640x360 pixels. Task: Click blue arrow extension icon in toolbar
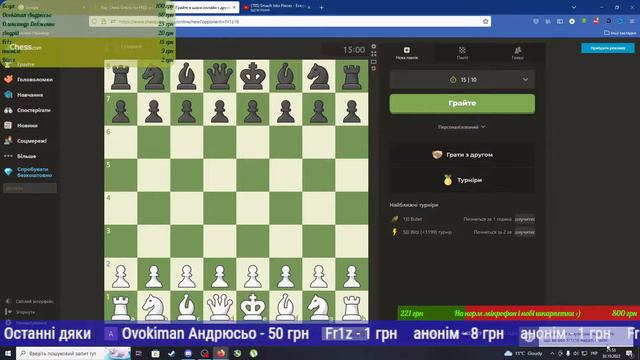click(x=620, y=21)
